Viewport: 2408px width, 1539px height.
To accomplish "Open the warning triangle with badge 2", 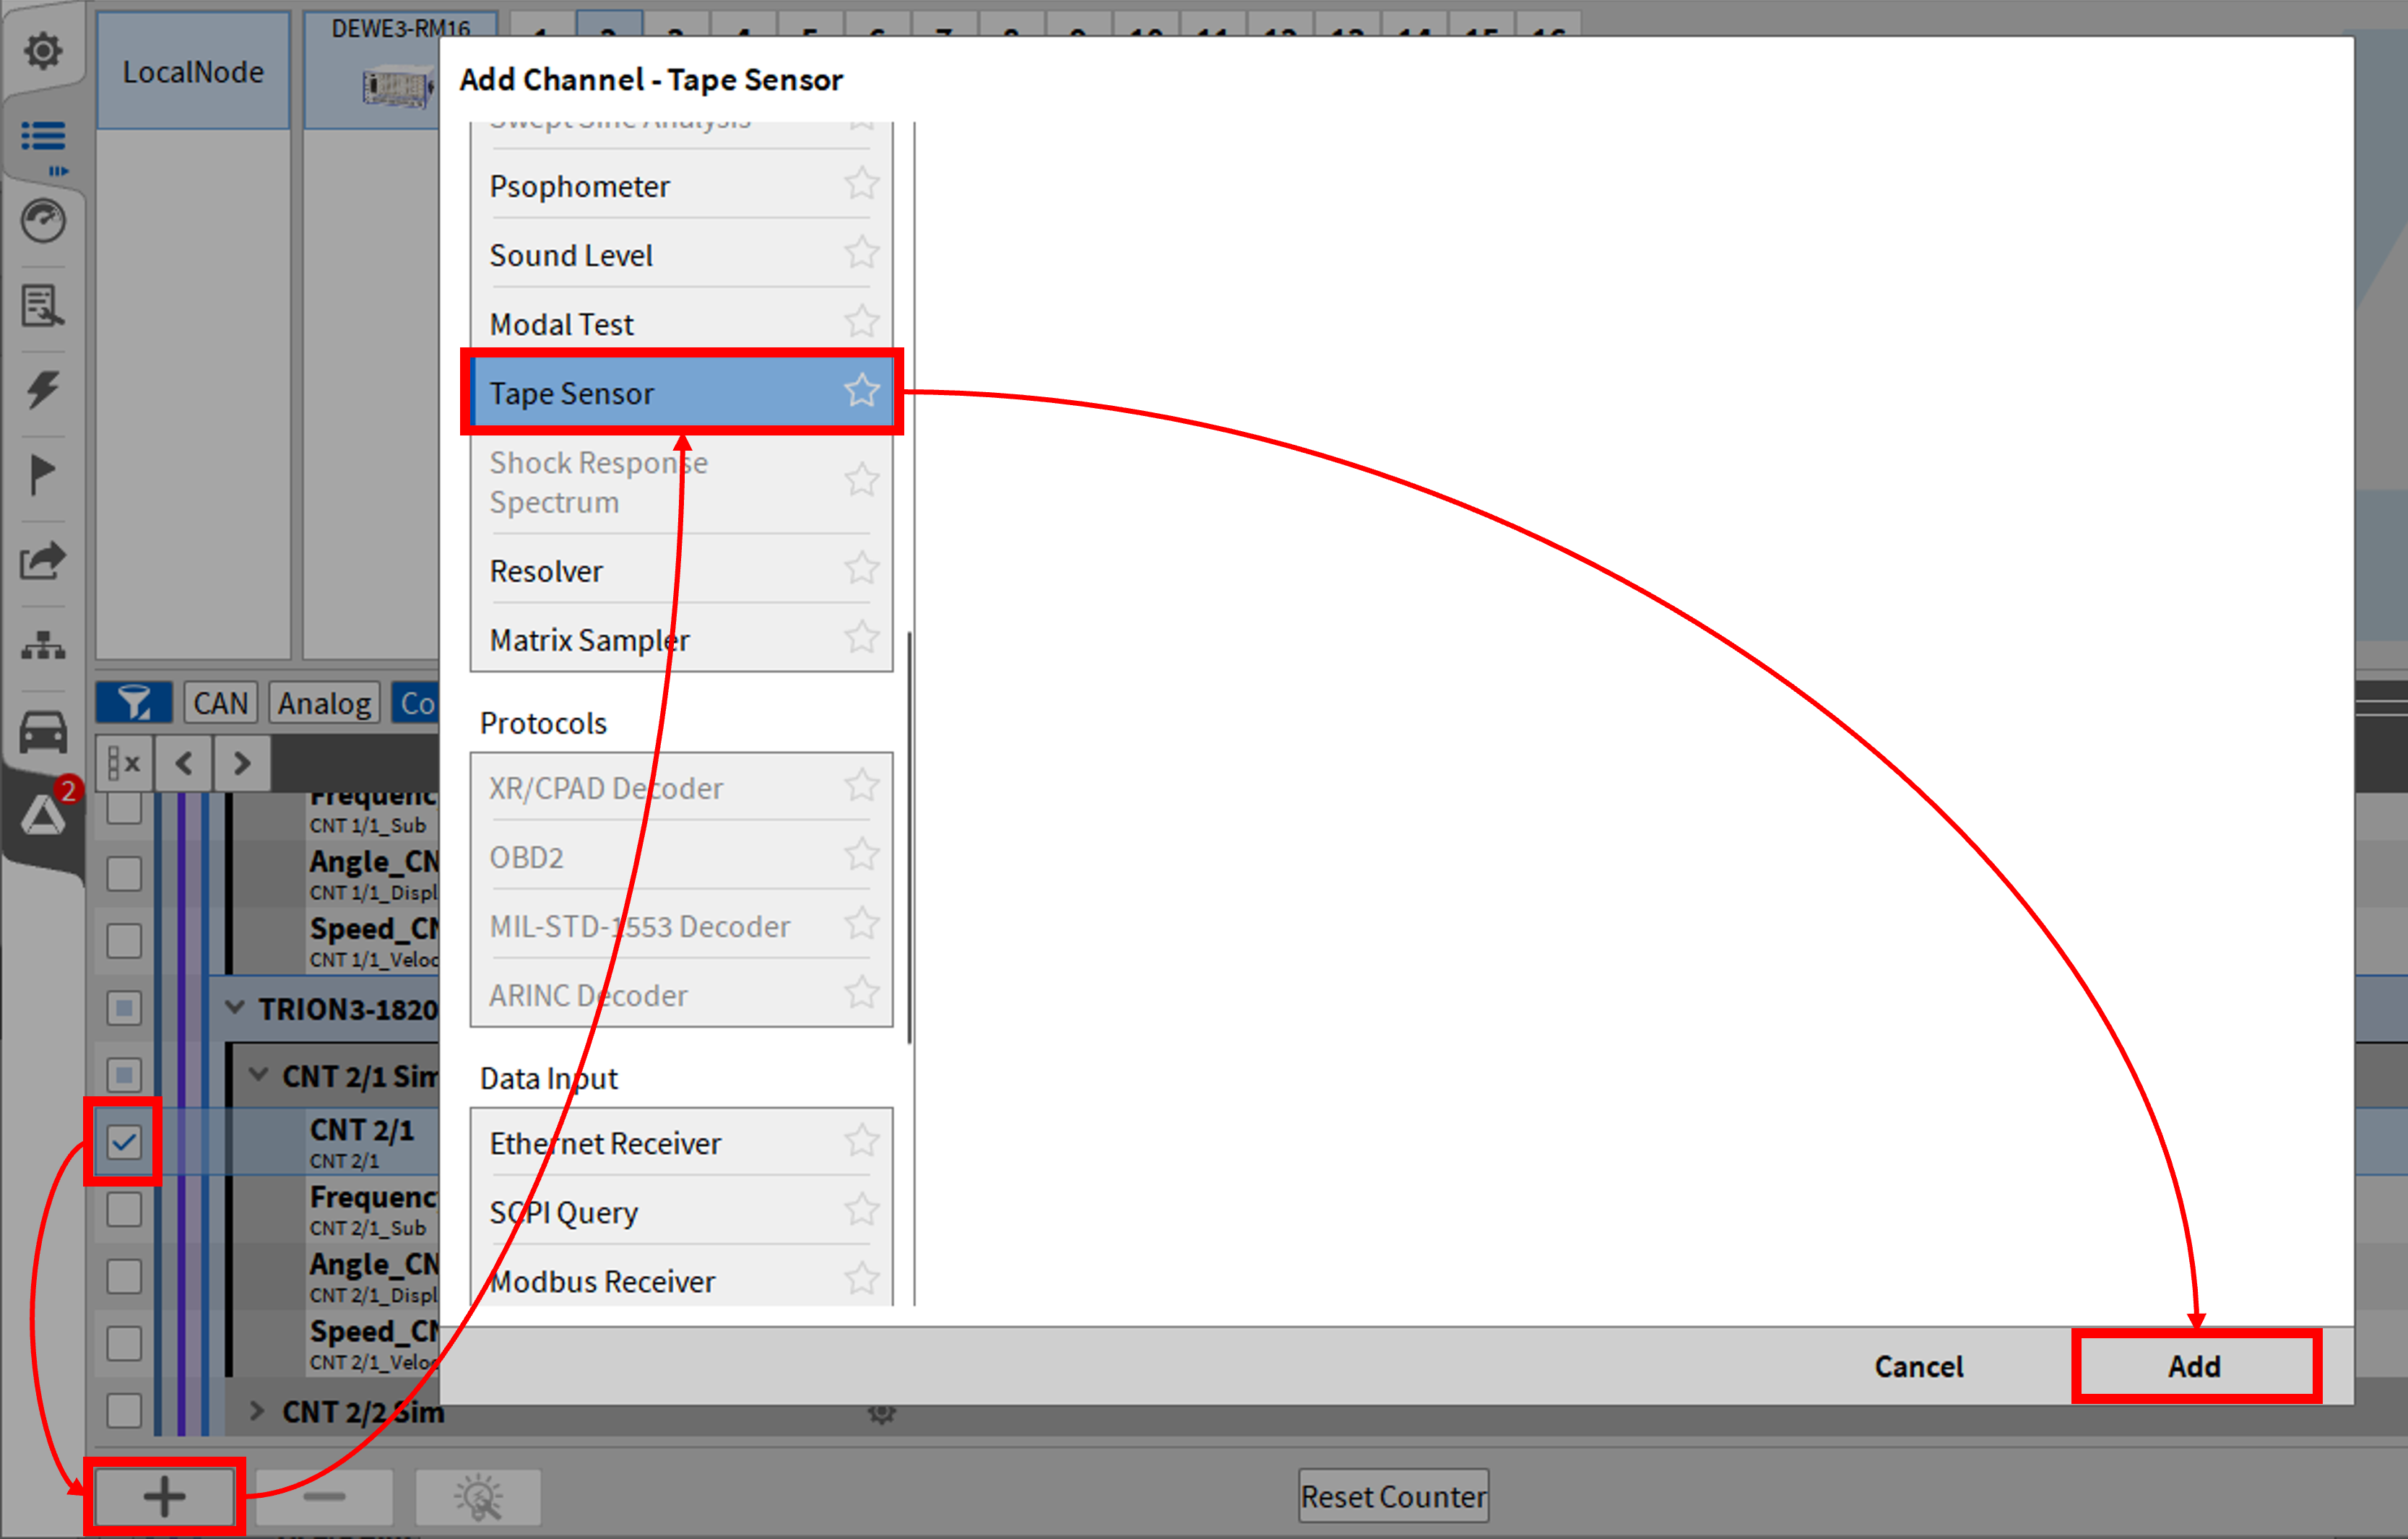I will (x=43, y=817).
